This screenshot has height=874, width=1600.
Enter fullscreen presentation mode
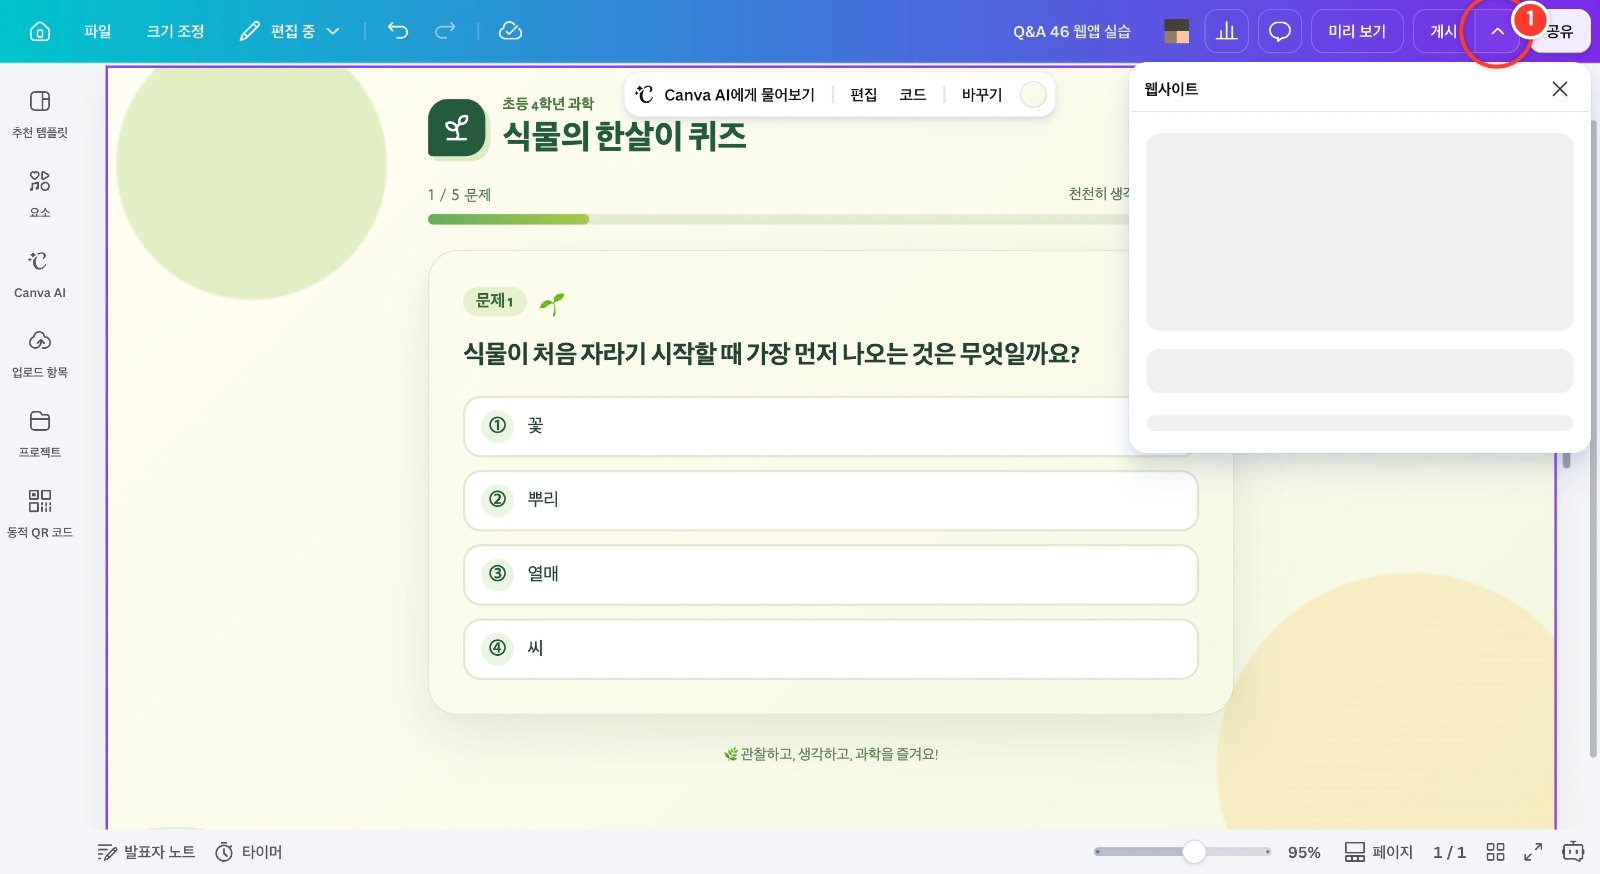1533,852
